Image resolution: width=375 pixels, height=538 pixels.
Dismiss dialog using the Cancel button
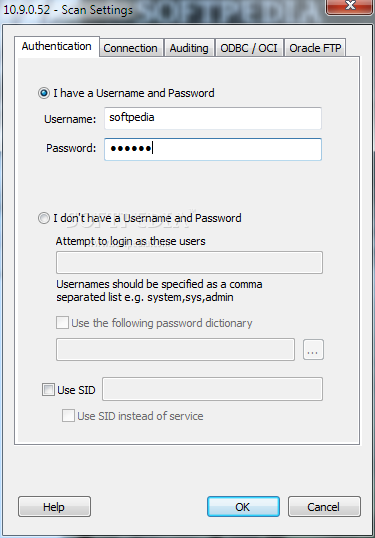click(324, 506)
